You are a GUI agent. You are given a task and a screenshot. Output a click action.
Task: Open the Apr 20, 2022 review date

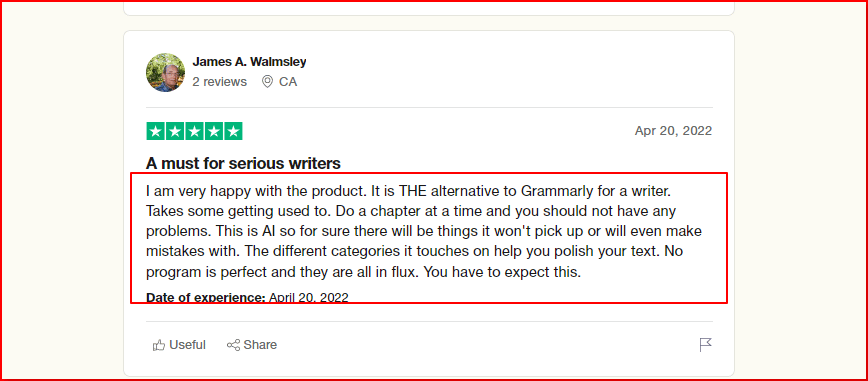[x=673, y=131]
